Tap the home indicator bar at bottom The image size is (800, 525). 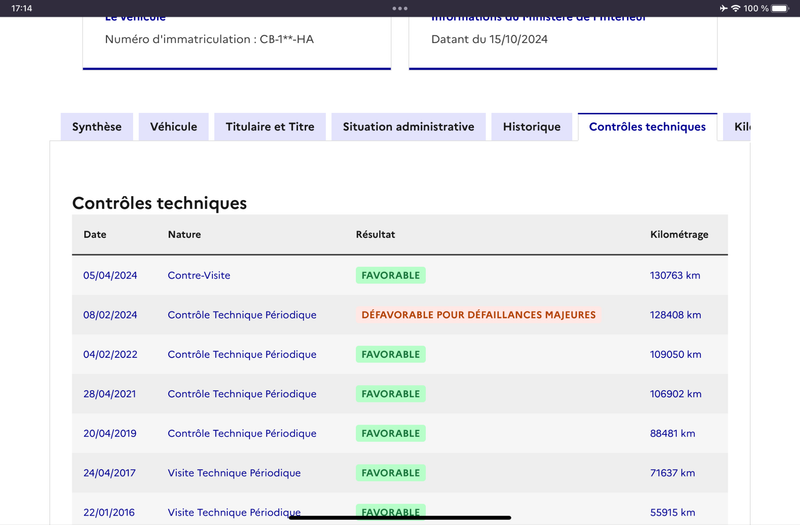[400, 517]
